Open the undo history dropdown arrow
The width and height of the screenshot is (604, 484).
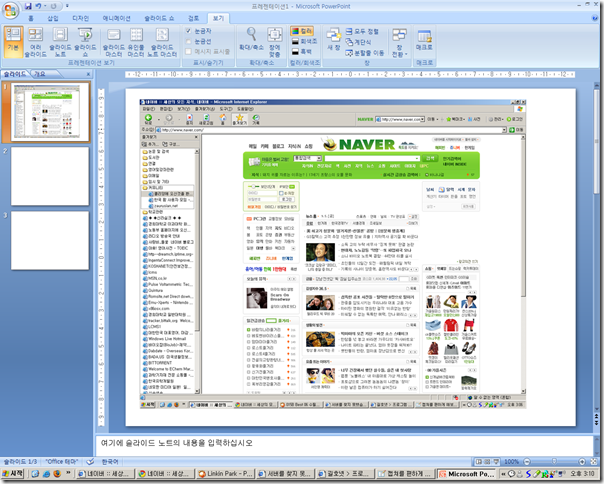pos(45,6)
